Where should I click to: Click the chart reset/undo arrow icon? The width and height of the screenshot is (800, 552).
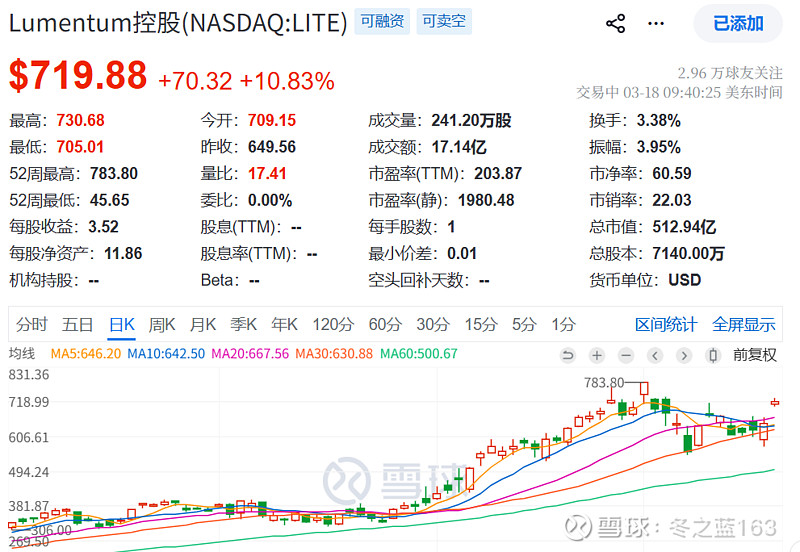coord(567,355)
